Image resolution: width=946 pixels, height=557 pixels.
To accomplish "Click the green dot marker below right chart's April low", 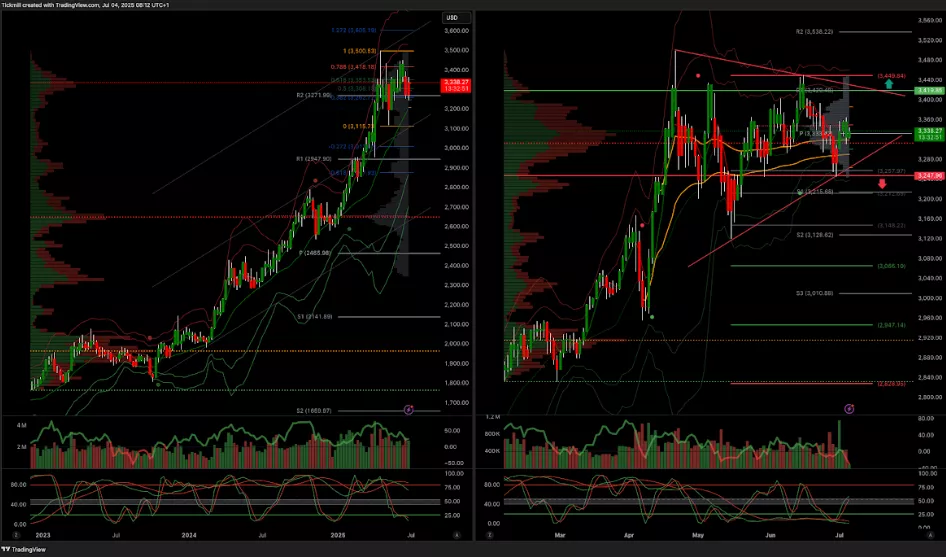I will [x=652, y=317].
